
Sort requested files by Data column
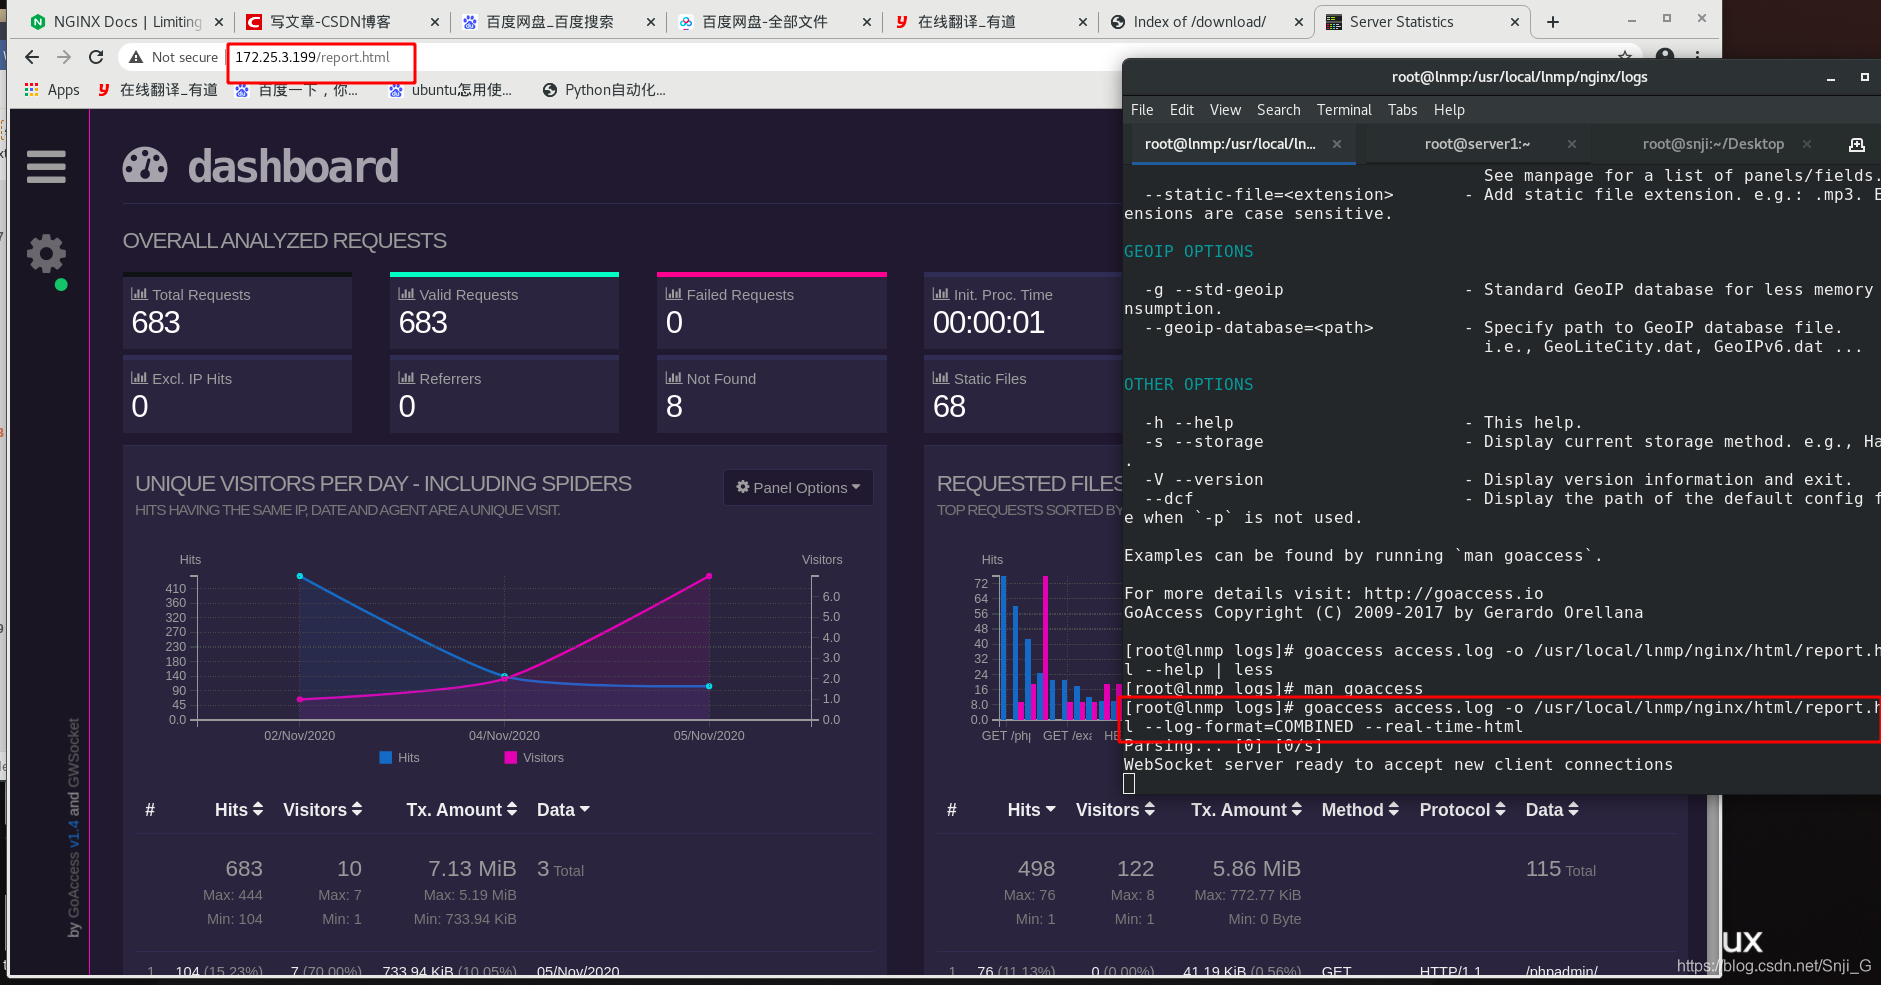1552,810
